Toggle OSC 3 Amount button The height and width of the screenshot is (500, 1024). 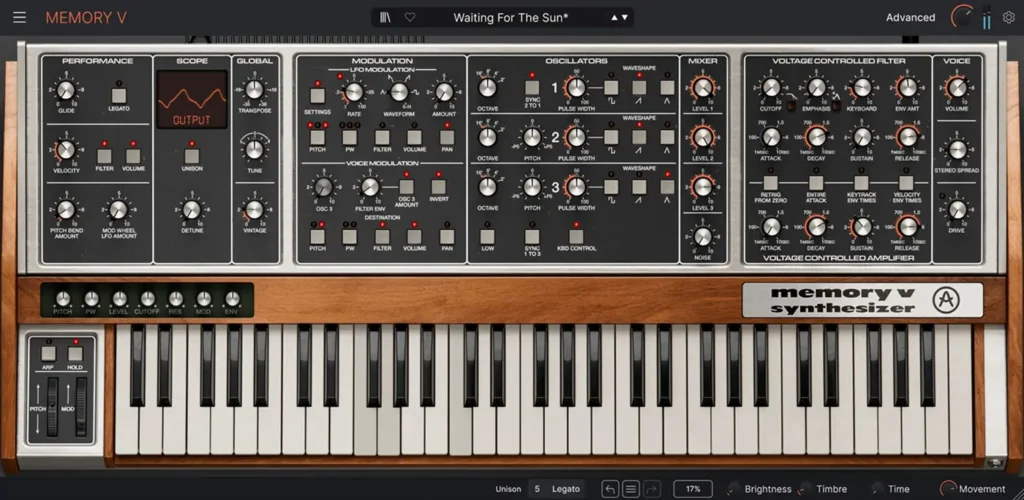407,187
